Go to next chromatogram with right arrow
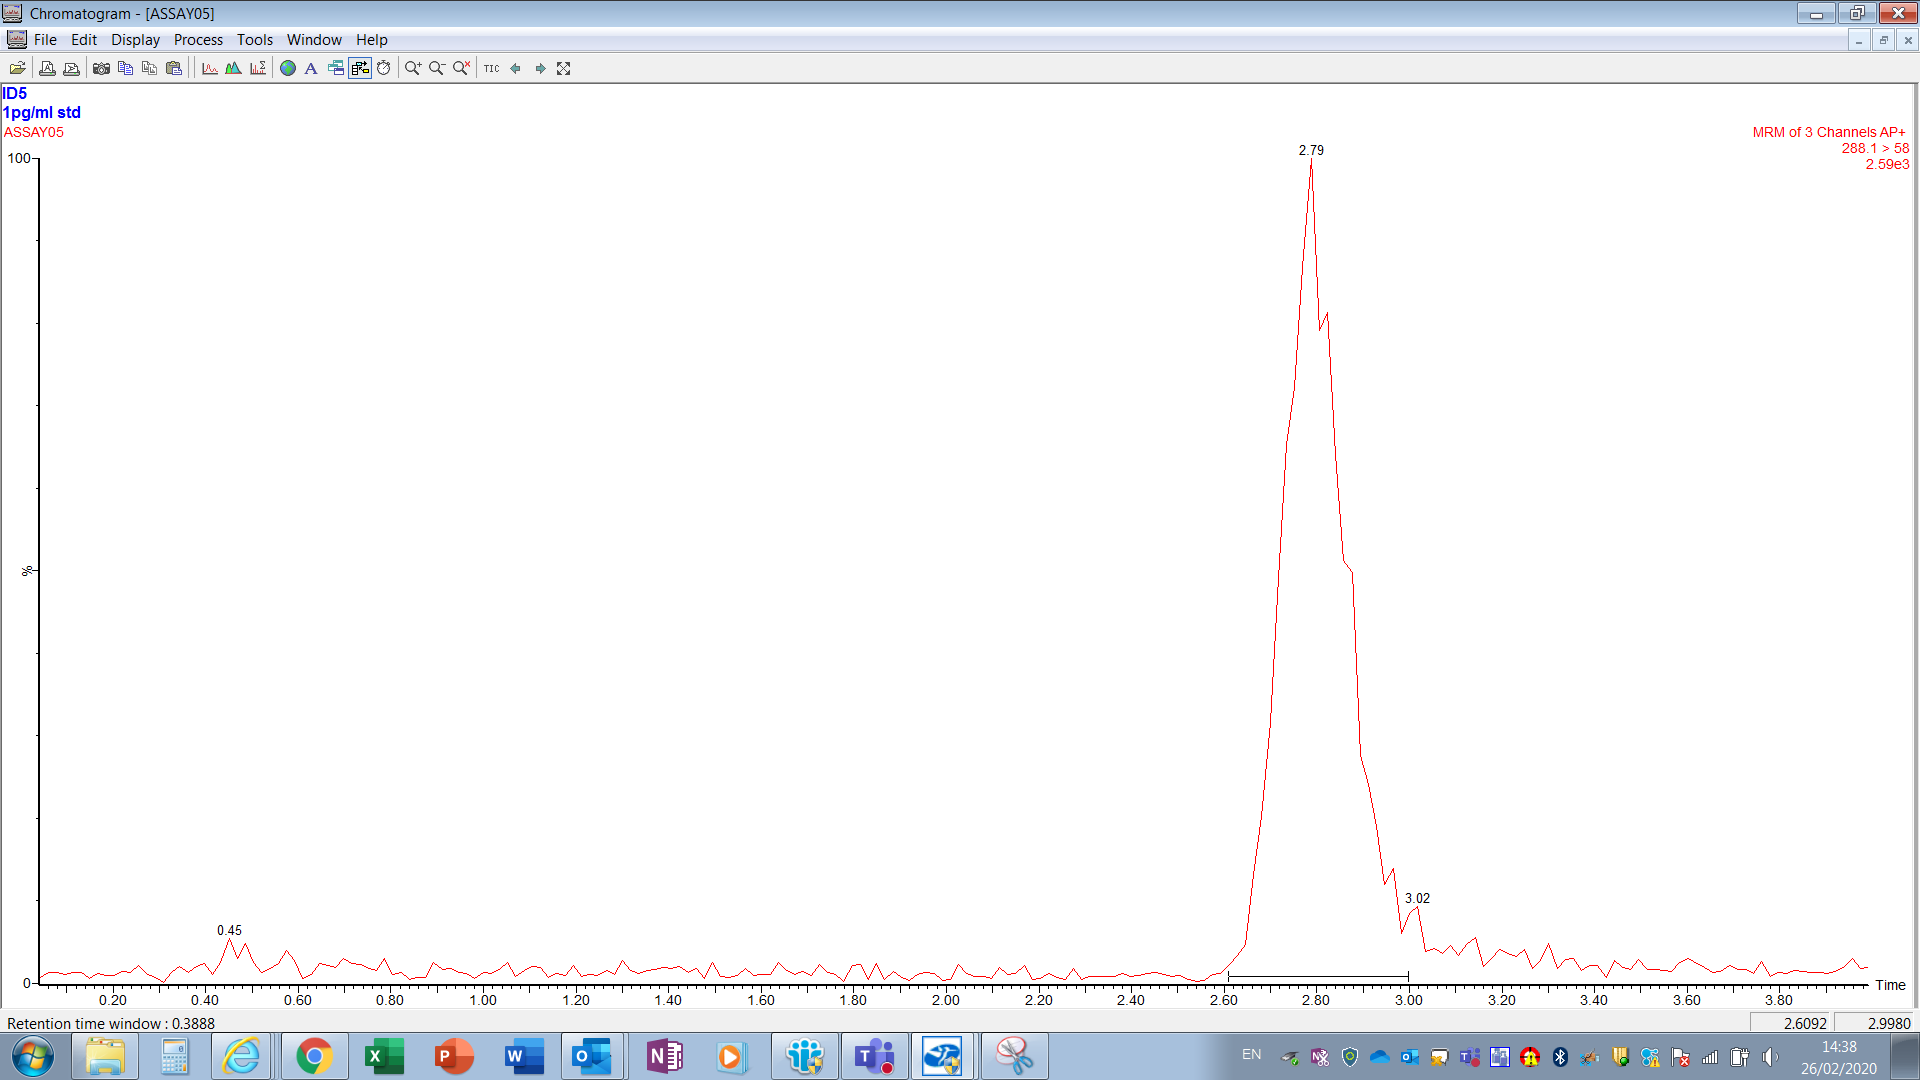The image size is (1920, 1080). pos(540,68)
